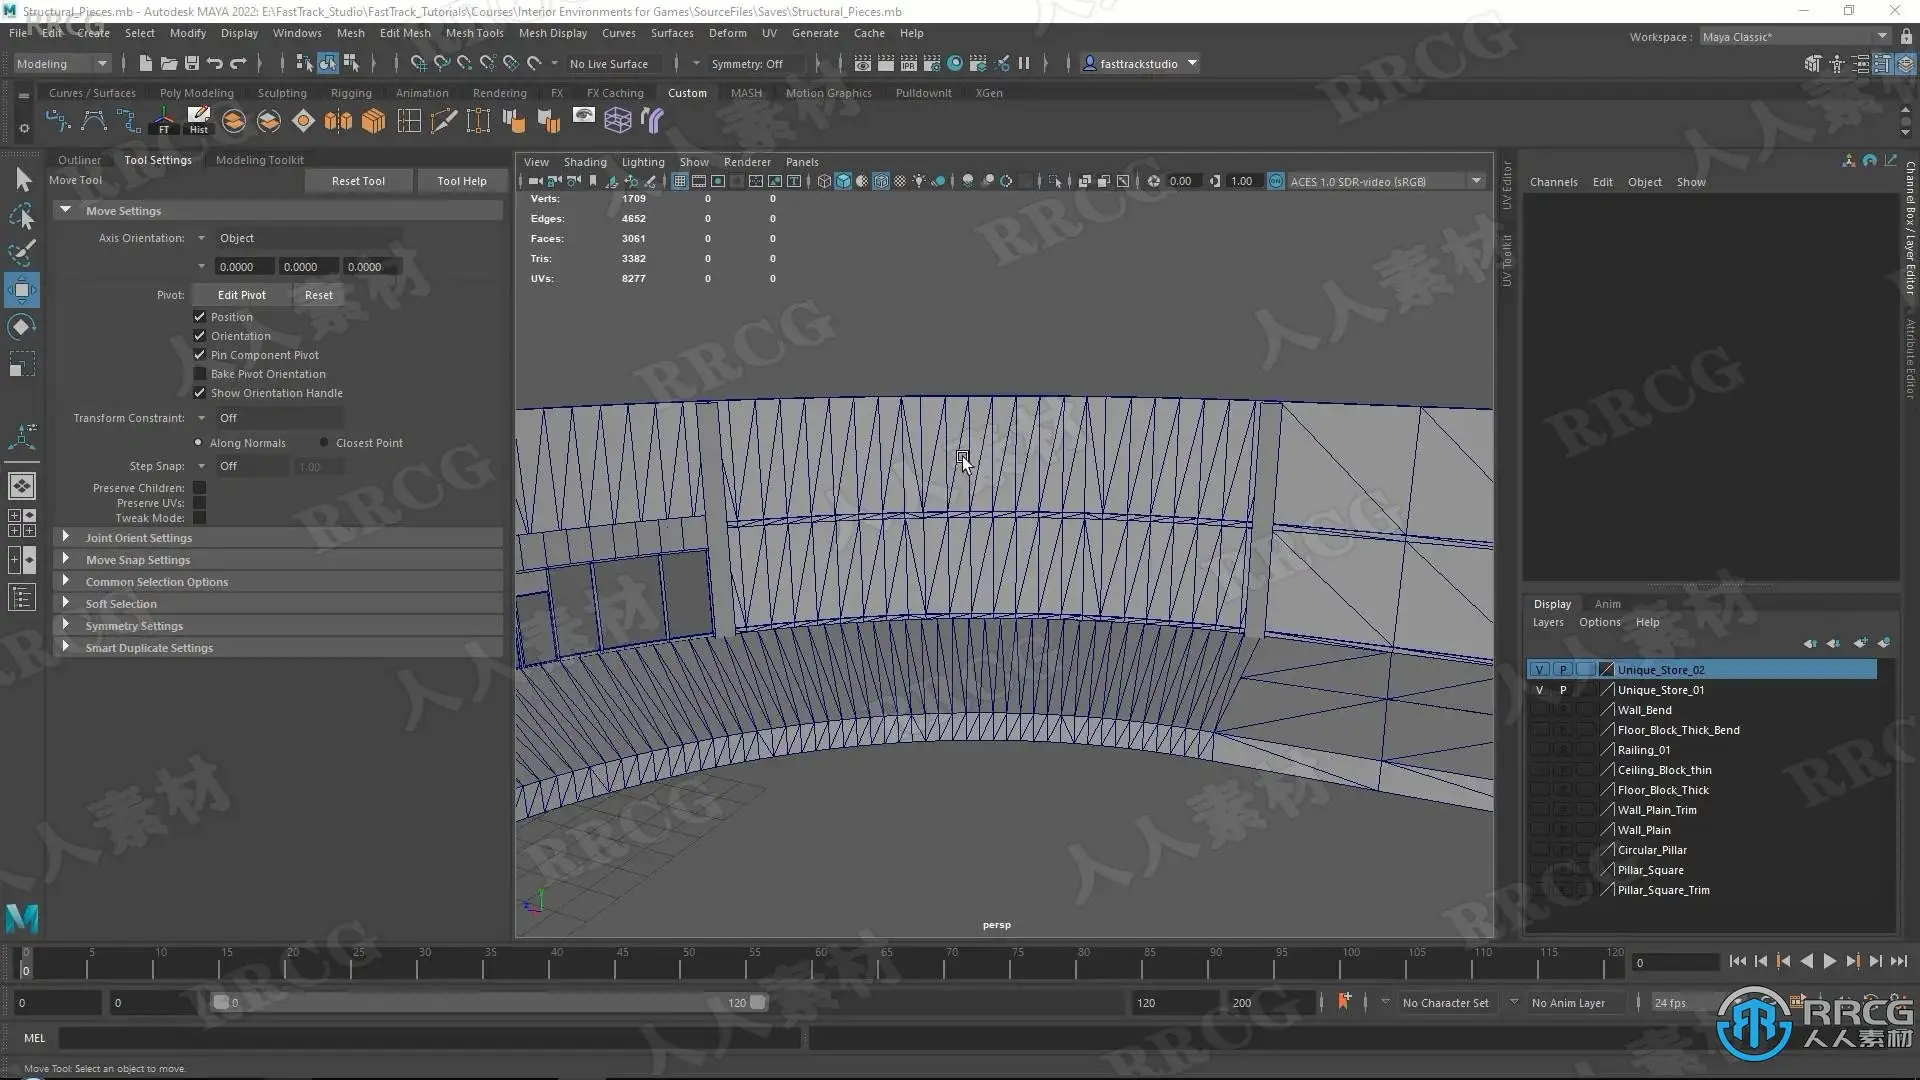The image size is (1920, 1080).
Task: Toggle visibility V of Unique_Store_01 layer
Action: point(1539,690)
